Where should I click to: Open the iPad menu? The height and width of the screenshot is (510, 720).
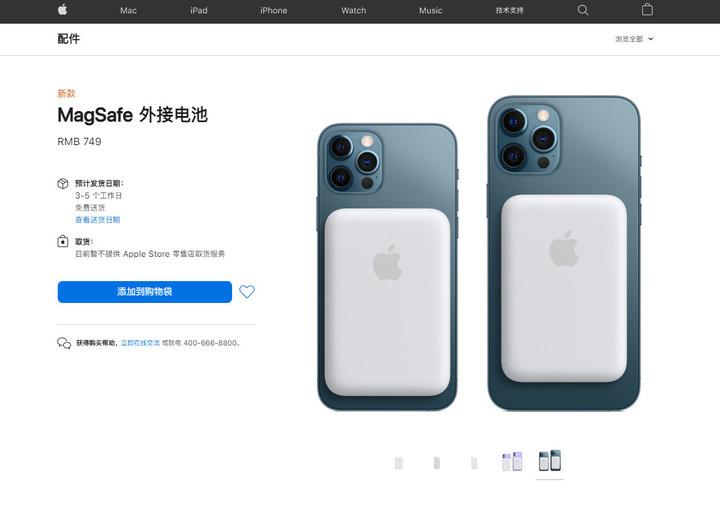199,10
